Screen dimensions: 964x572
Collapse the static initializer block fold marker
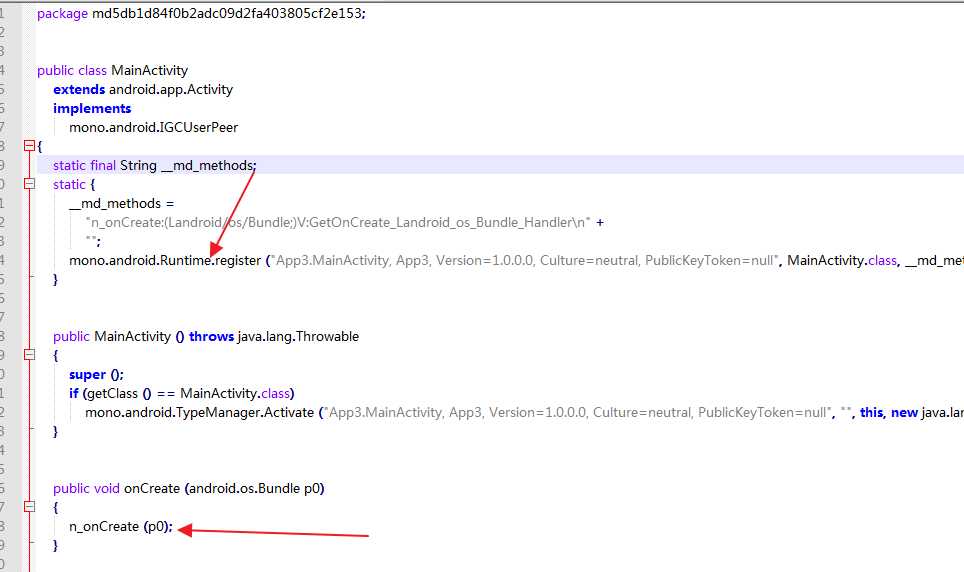[29, 184]
